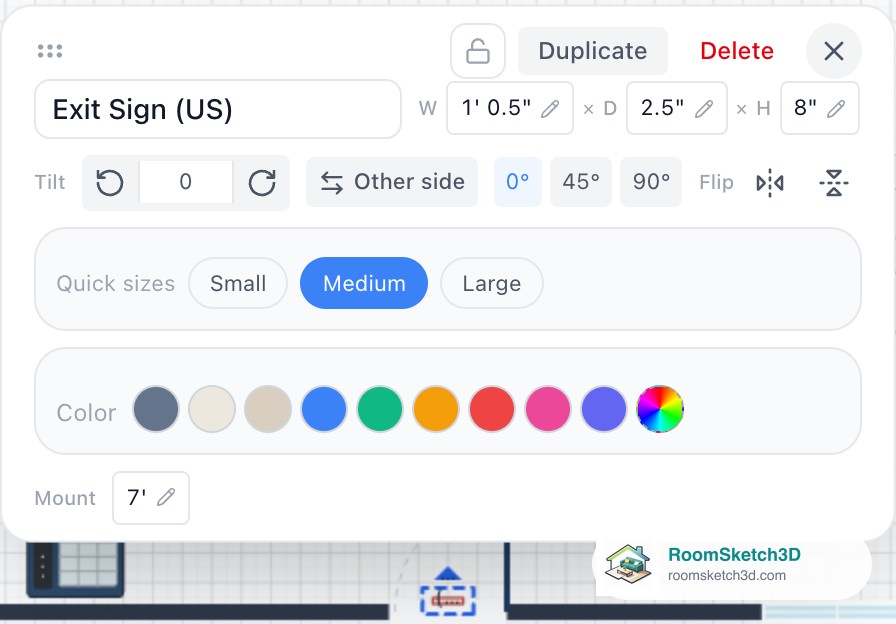Delete the Exit Sign item
Viewport: 896px width, 624px height.
[737, 51]
